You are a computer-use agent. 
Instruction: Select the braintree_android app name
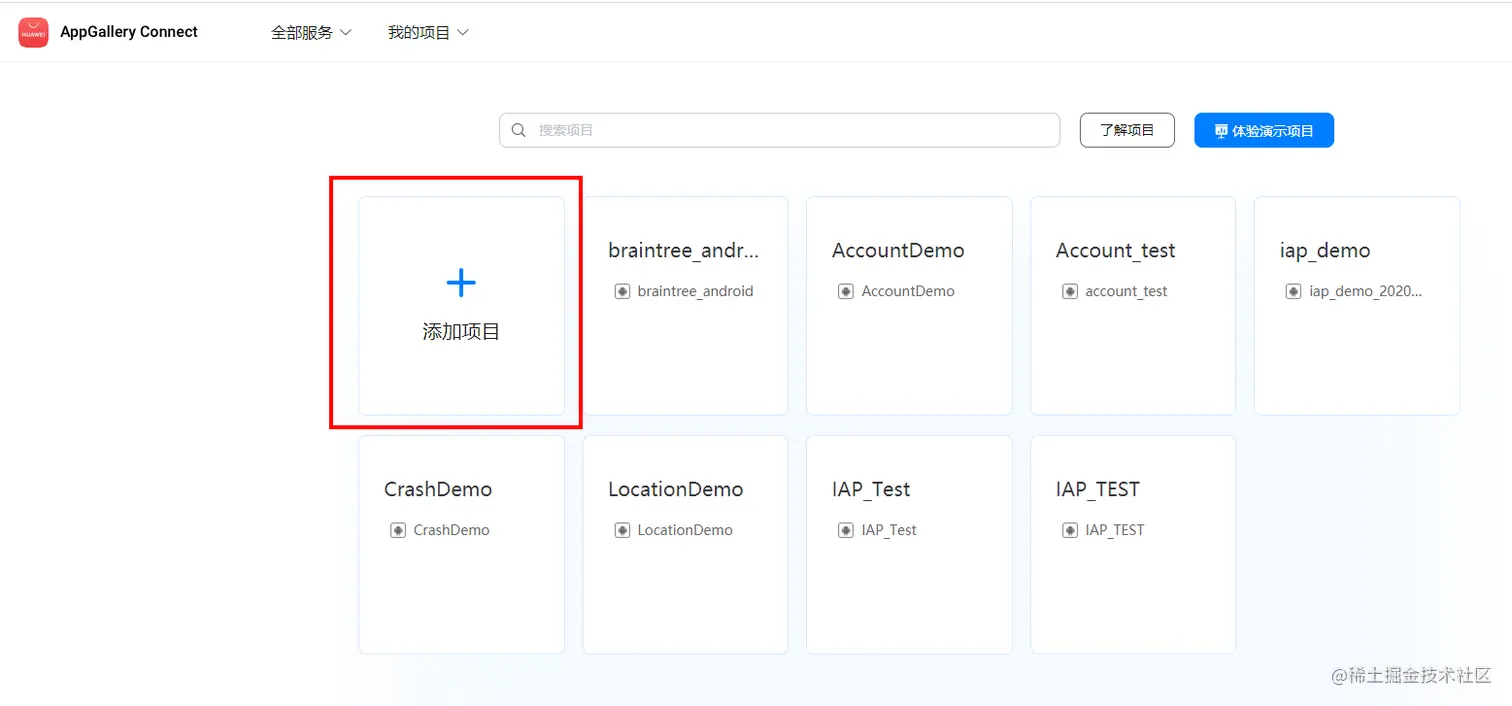pos(696,291)
